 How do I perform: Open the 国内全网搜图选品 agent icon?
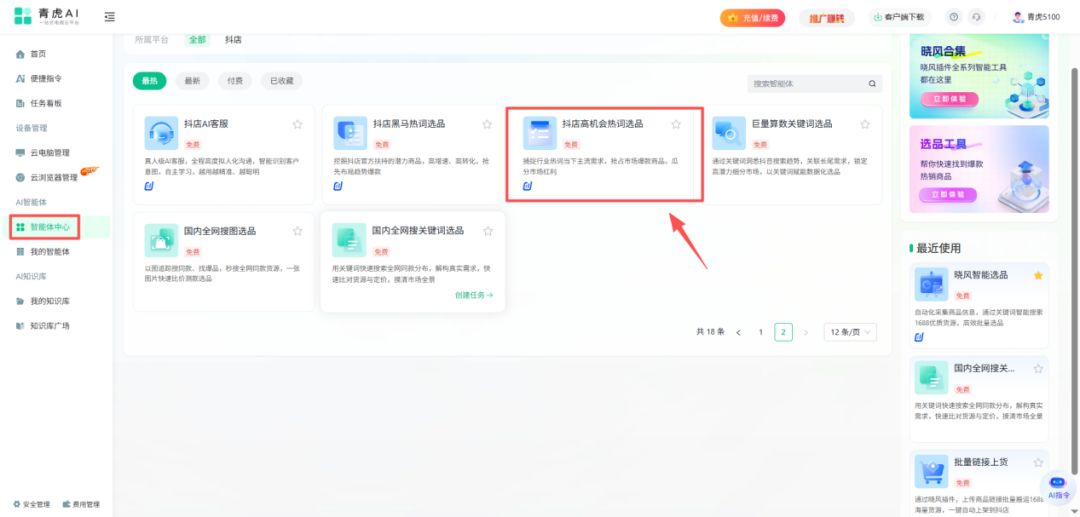161,240
